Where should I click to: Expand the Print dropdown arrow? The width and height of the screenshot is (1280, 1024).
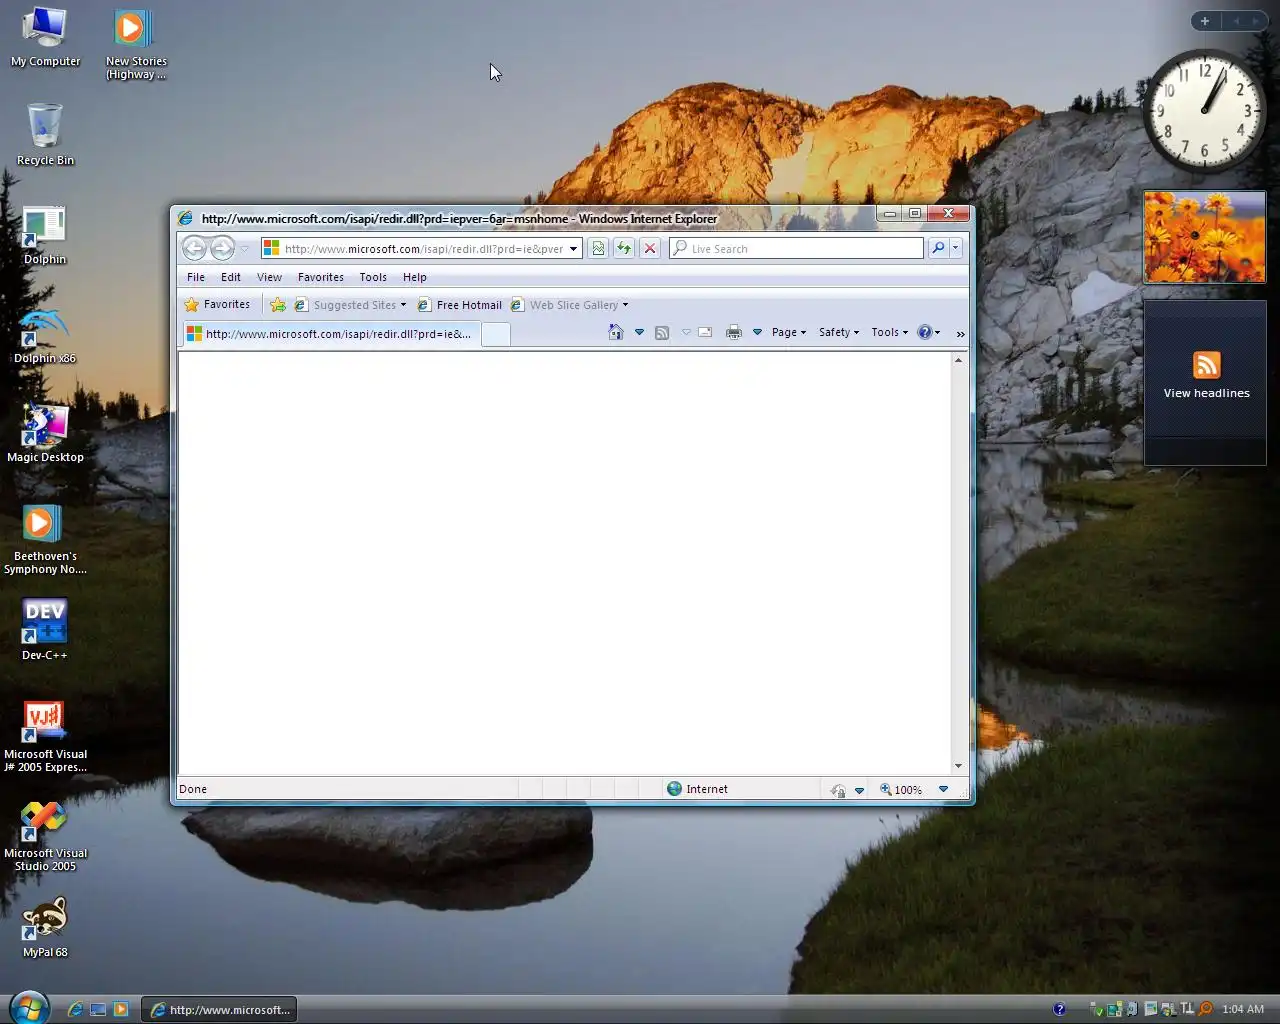point(757,332)
